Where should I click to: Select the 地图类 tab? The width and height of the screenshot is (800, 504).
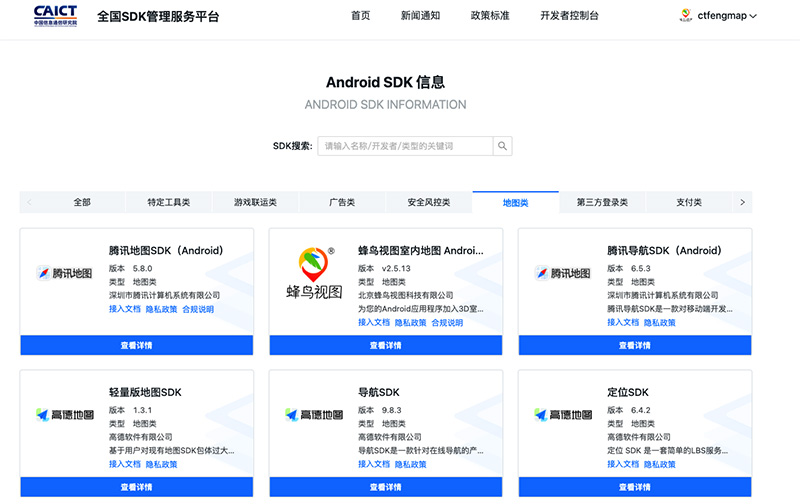[516, 203]
